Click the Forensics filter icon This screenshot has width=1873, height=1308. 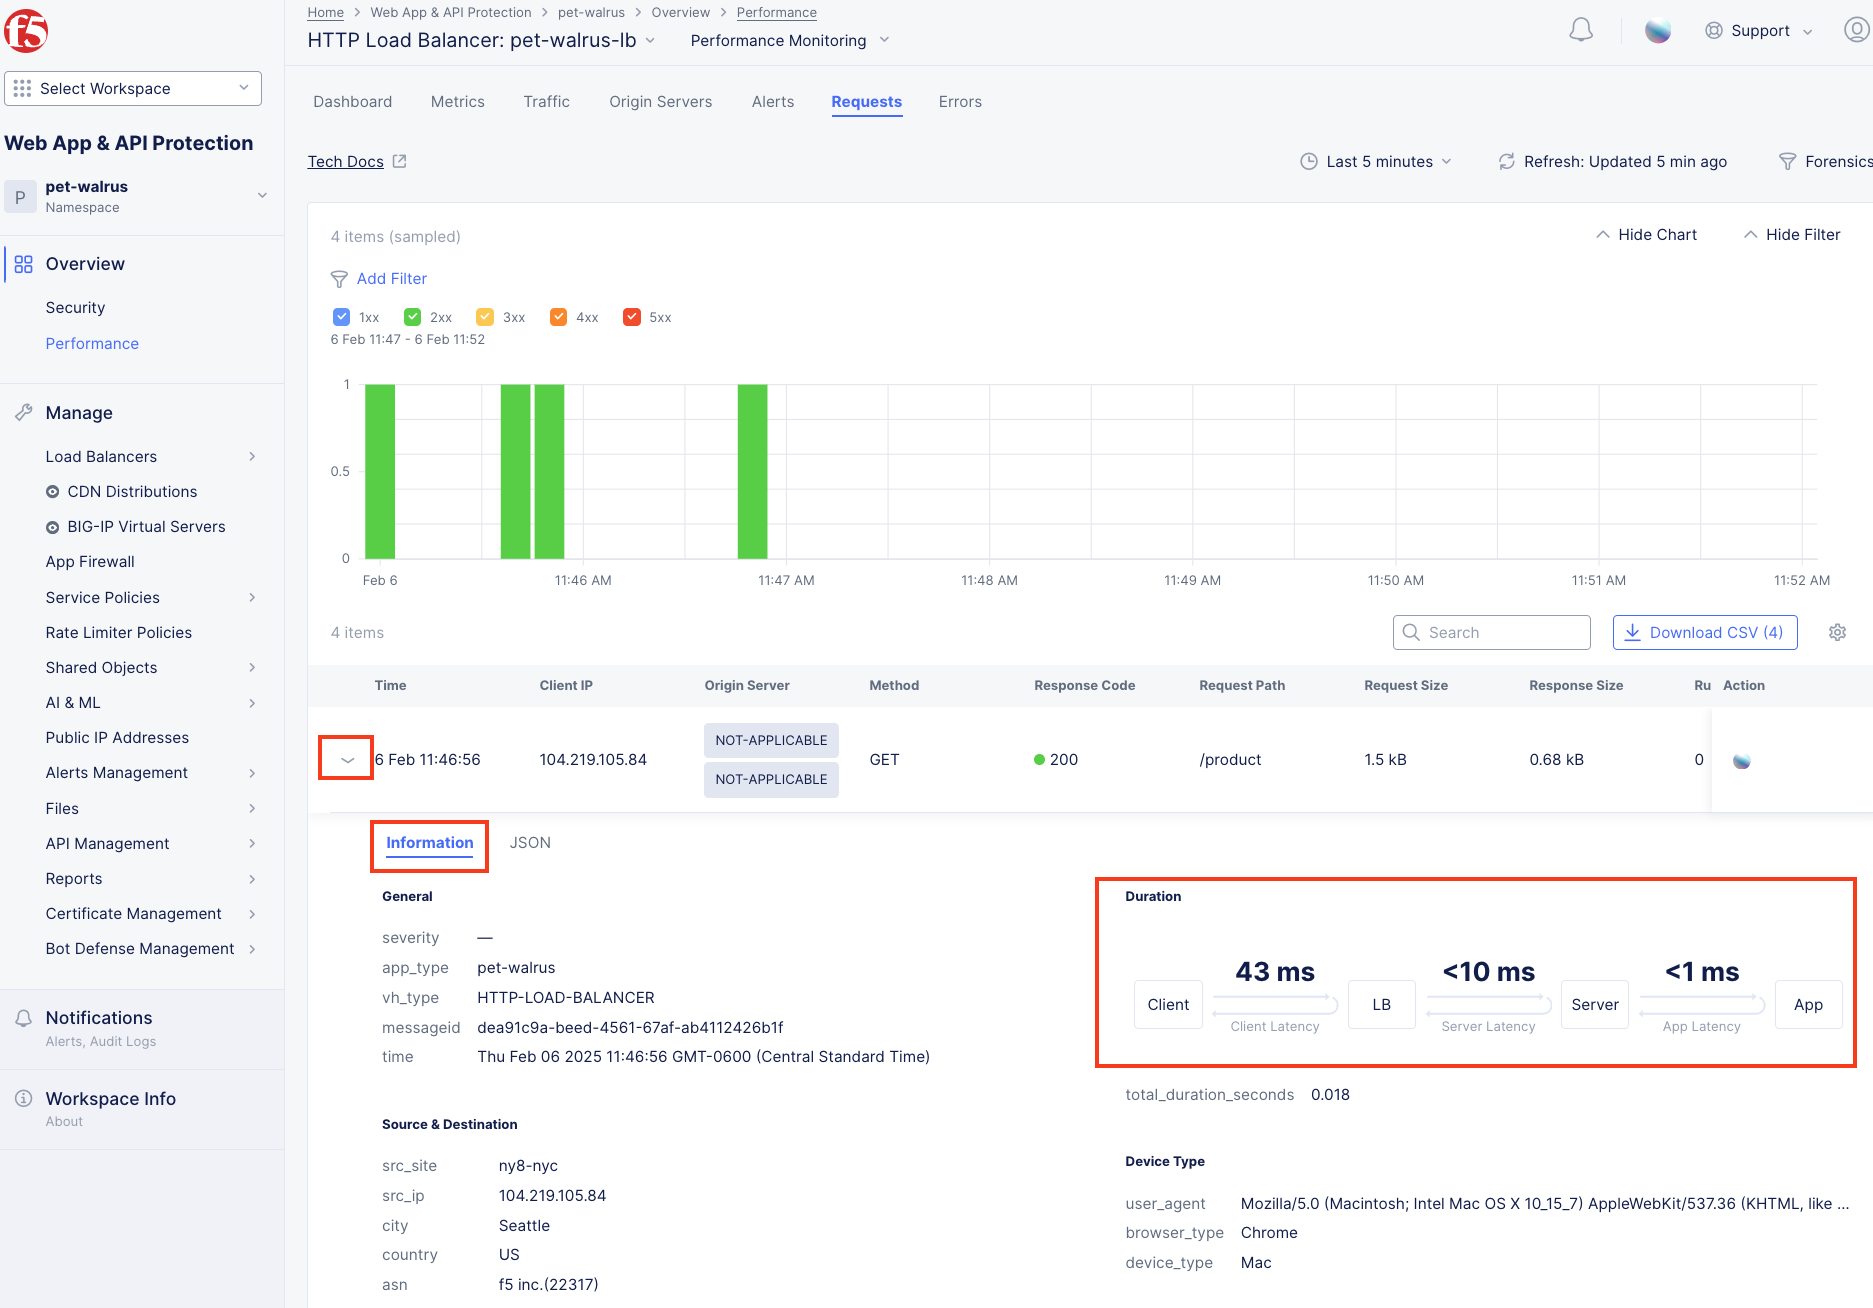[x=1787, y=161]
